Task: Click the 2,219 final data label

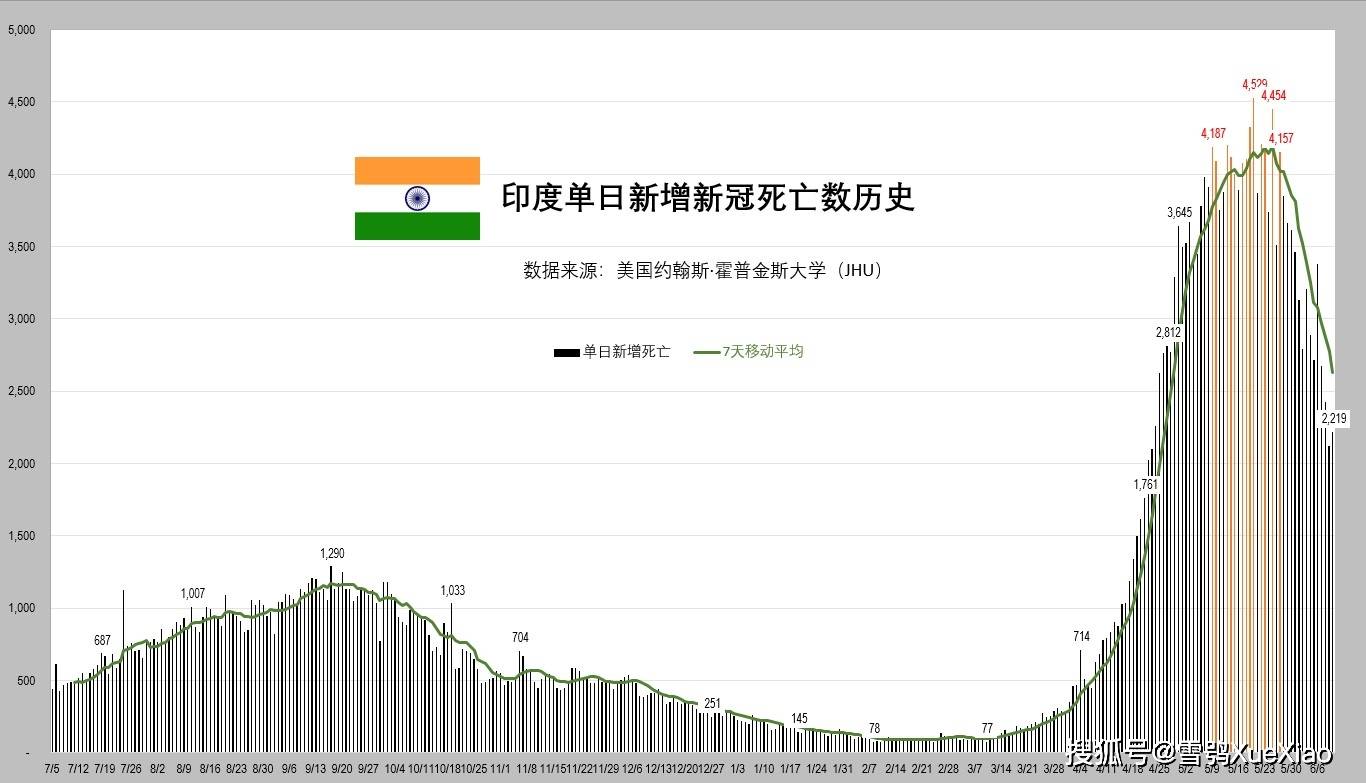Action: click(x=1334, y=418)
